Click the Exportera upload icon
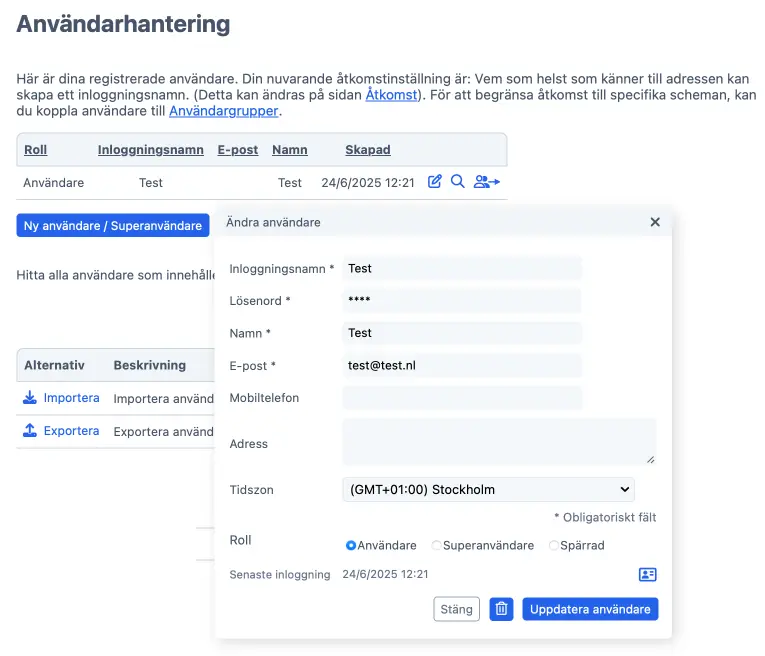The width and height of the screenshot is (765, 656). point(30,430)
